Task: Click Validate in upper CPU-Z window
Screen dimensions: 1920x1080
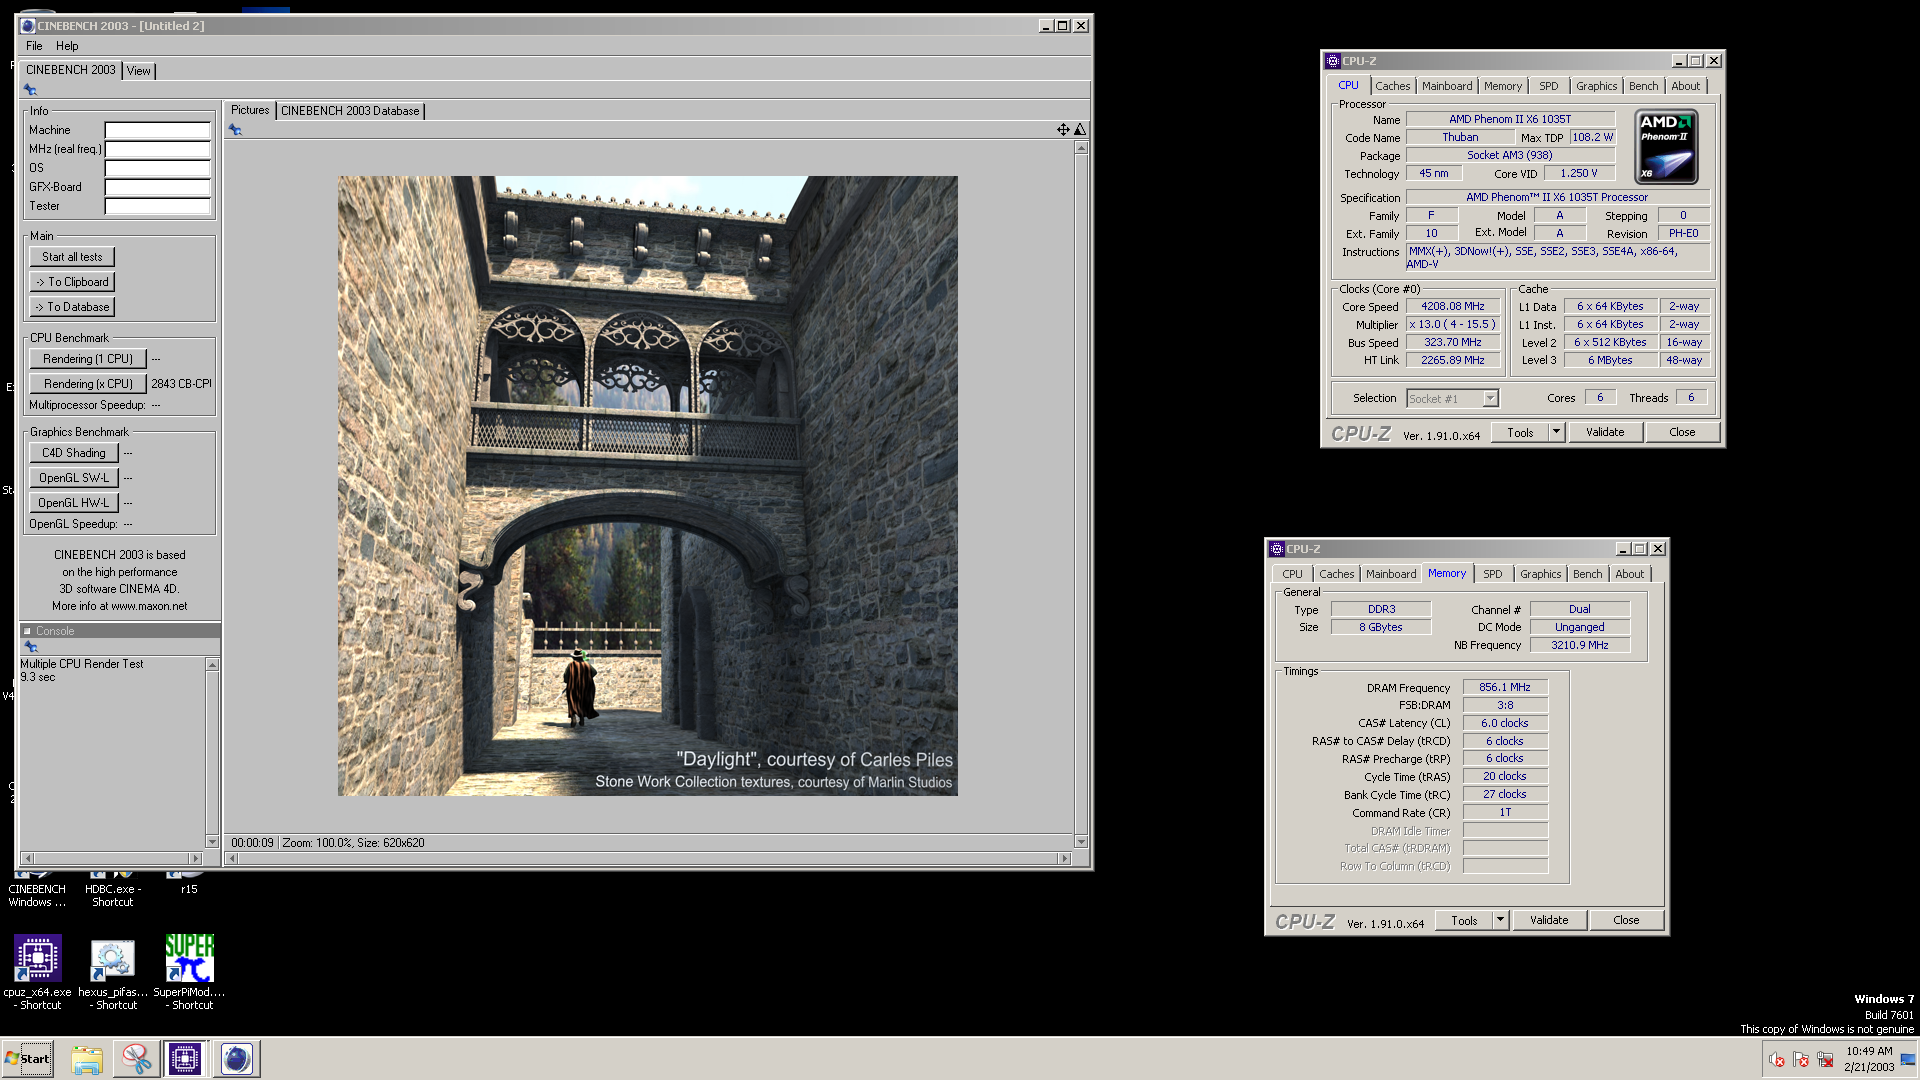Action: coord(1605,432)
